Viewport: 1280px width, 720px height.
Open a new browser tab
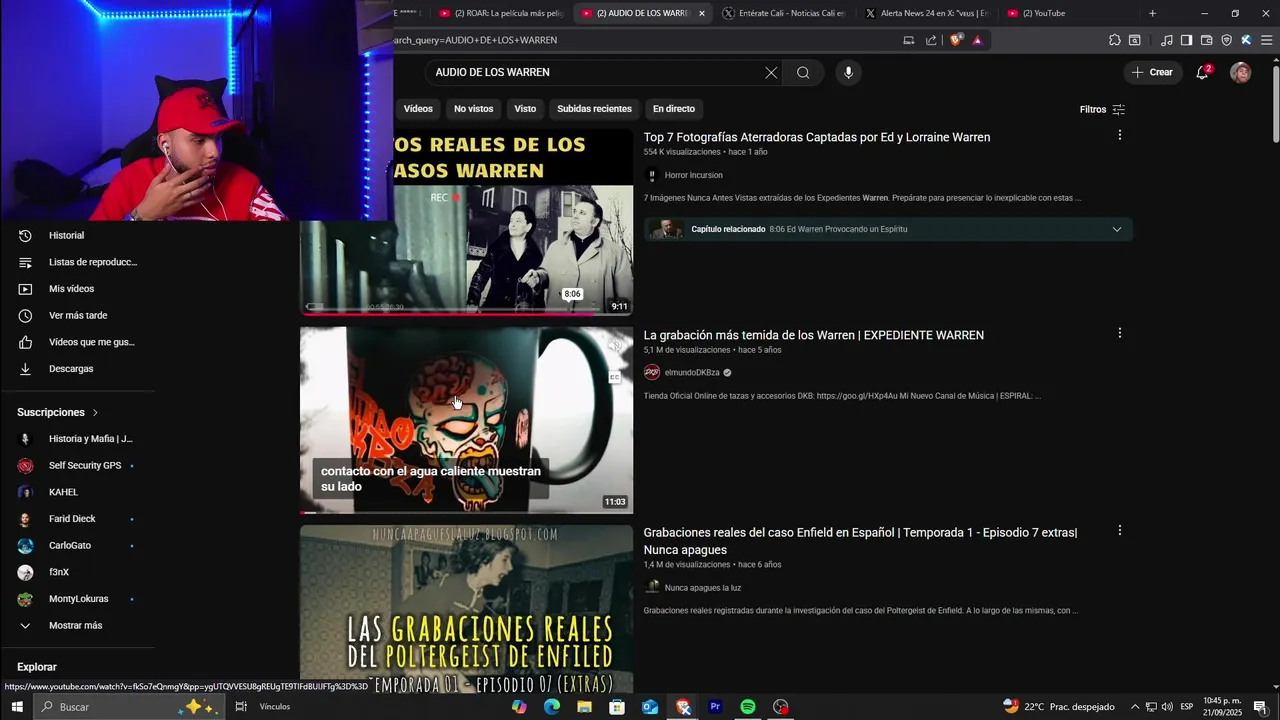coord(1152,13)
